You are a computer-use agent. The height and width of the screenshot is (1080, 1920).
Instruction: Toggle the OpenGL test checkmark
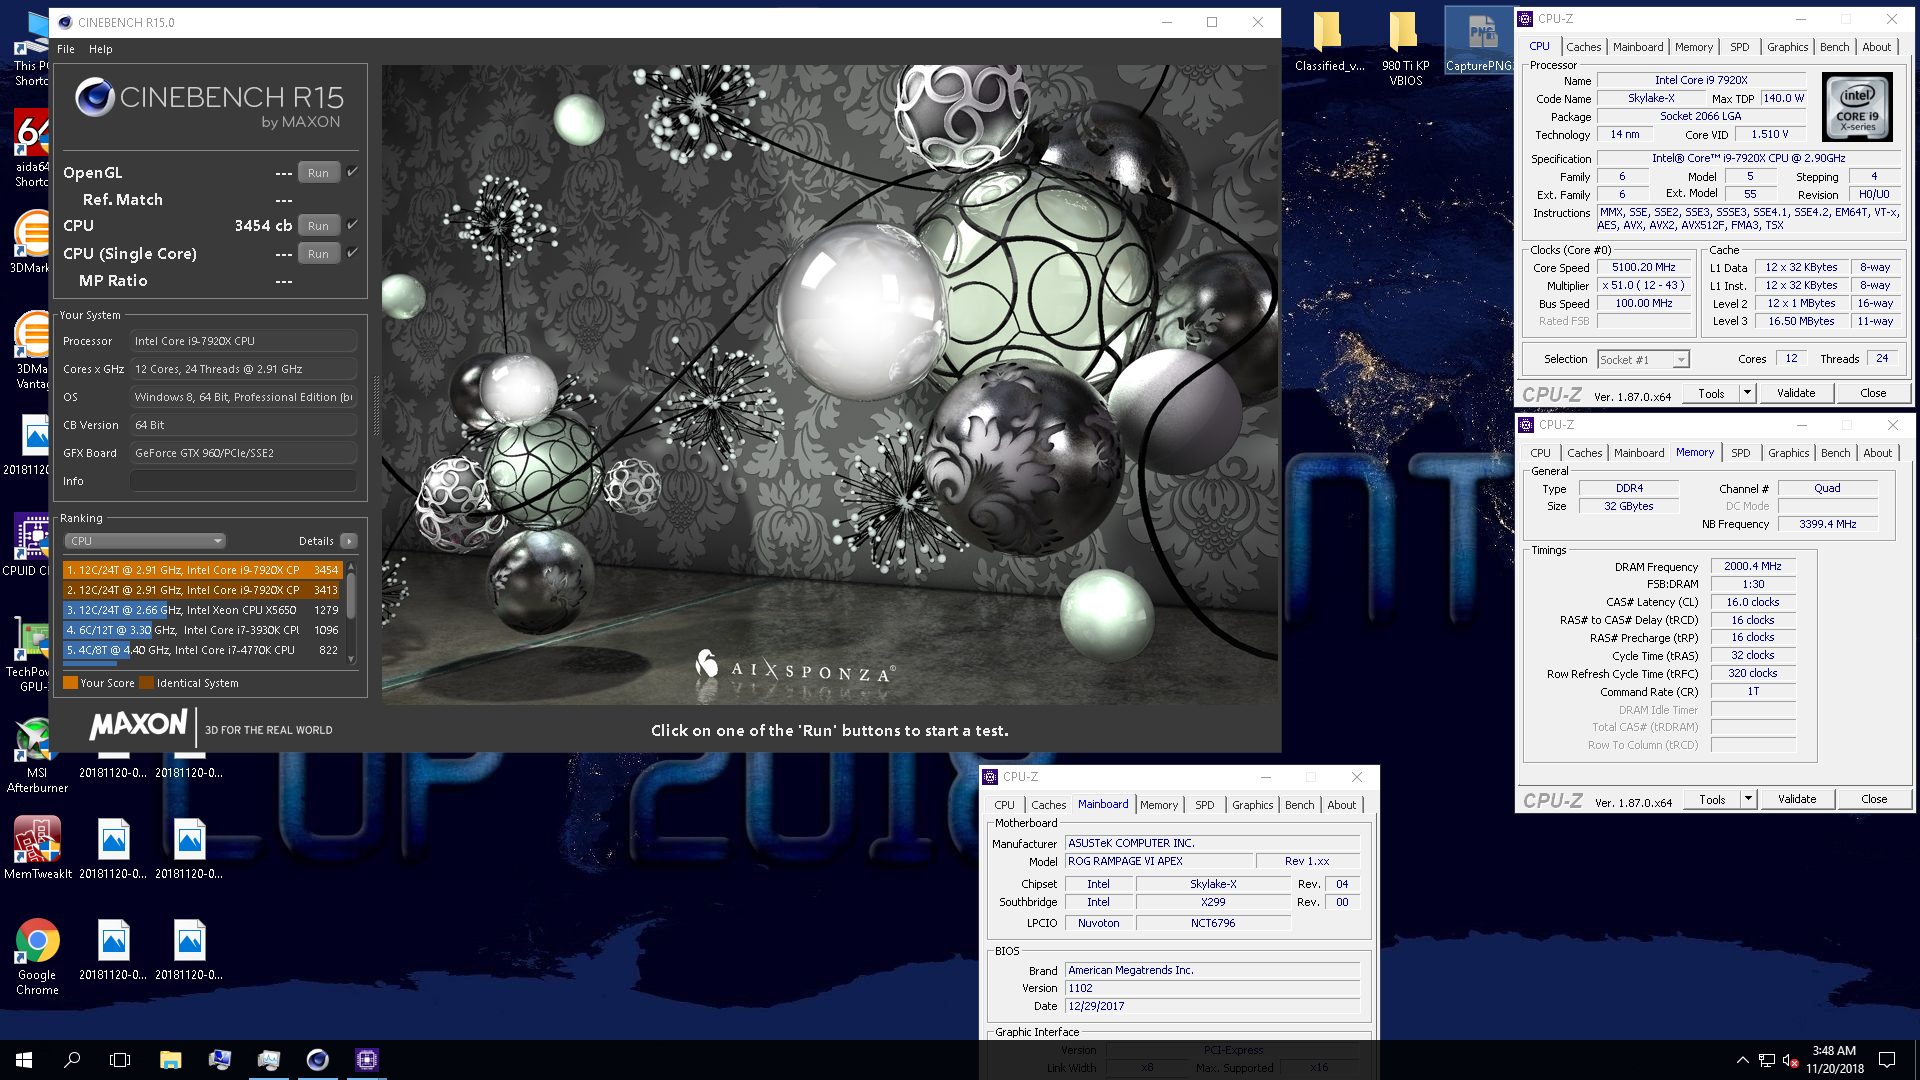[352, 172]
